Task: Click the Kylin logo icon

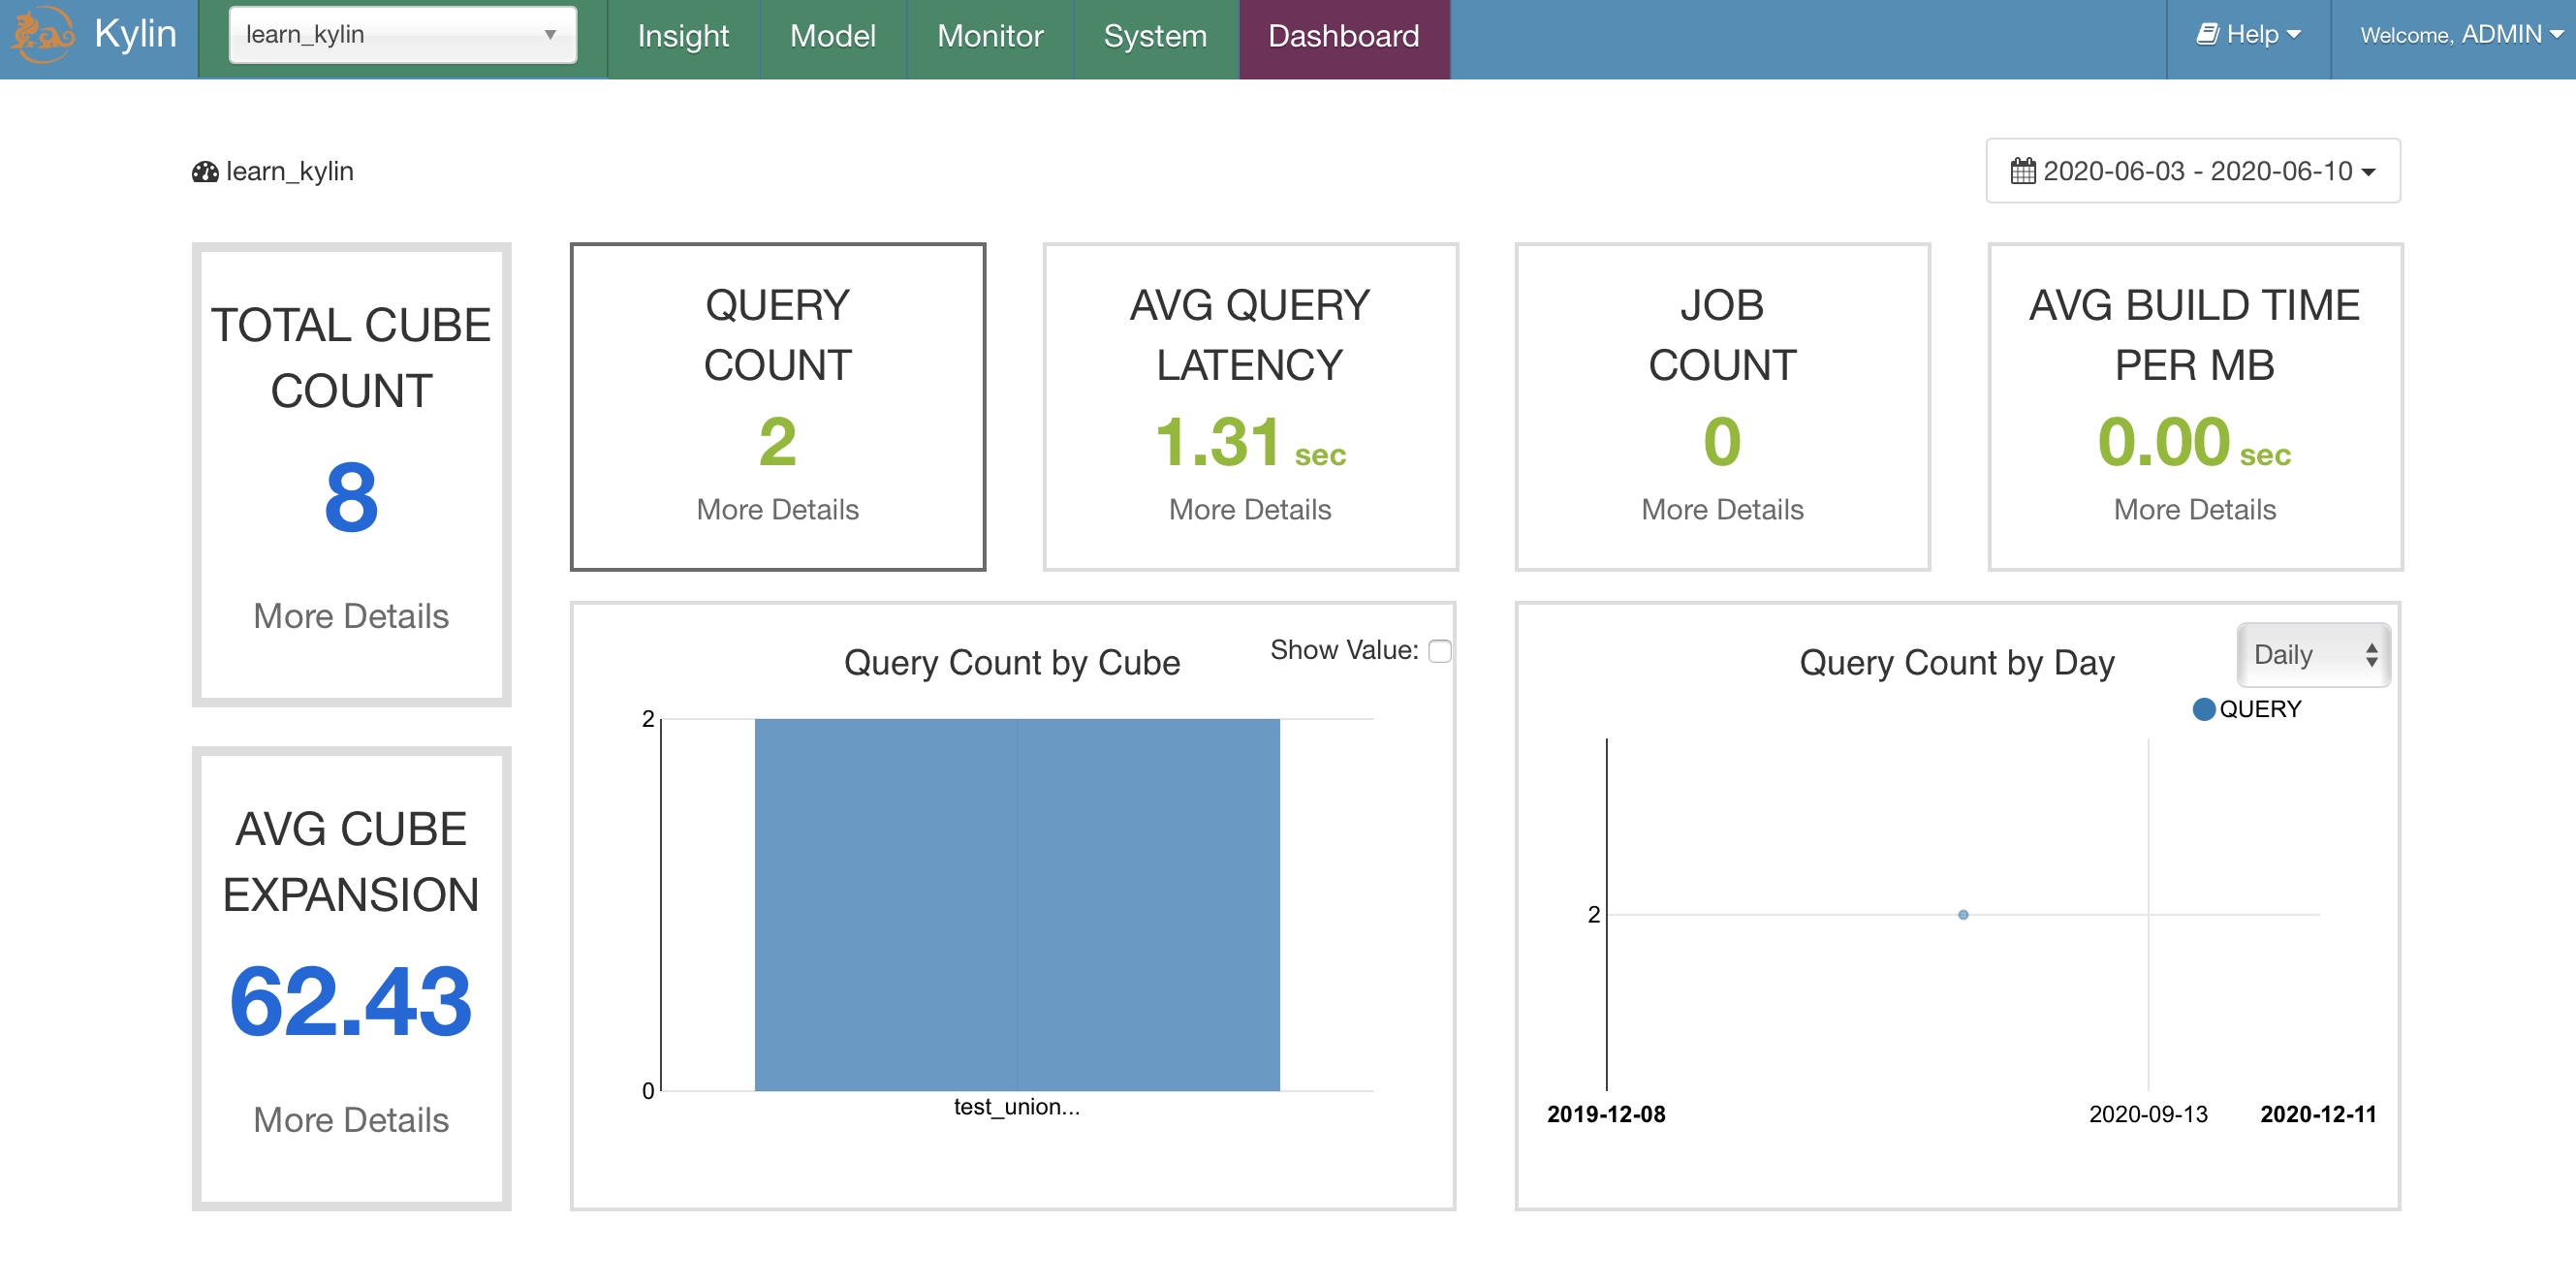Action: tap(42, 34)
